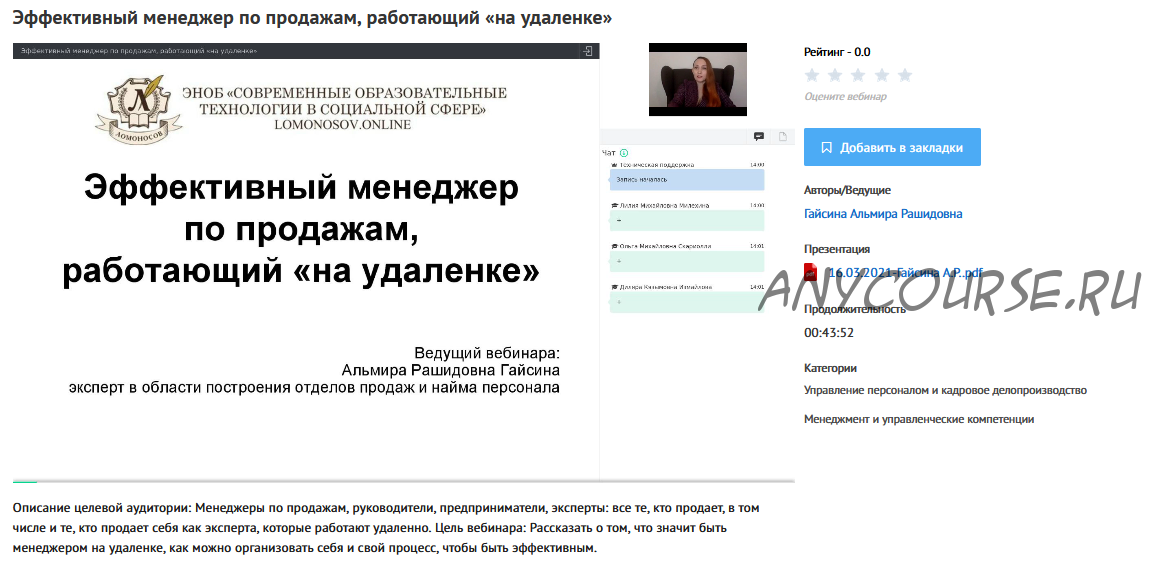Open category Управление персоналом и кадровое делопроизводство
This screenshot has height=567, width=1157.
coord(945,391)
